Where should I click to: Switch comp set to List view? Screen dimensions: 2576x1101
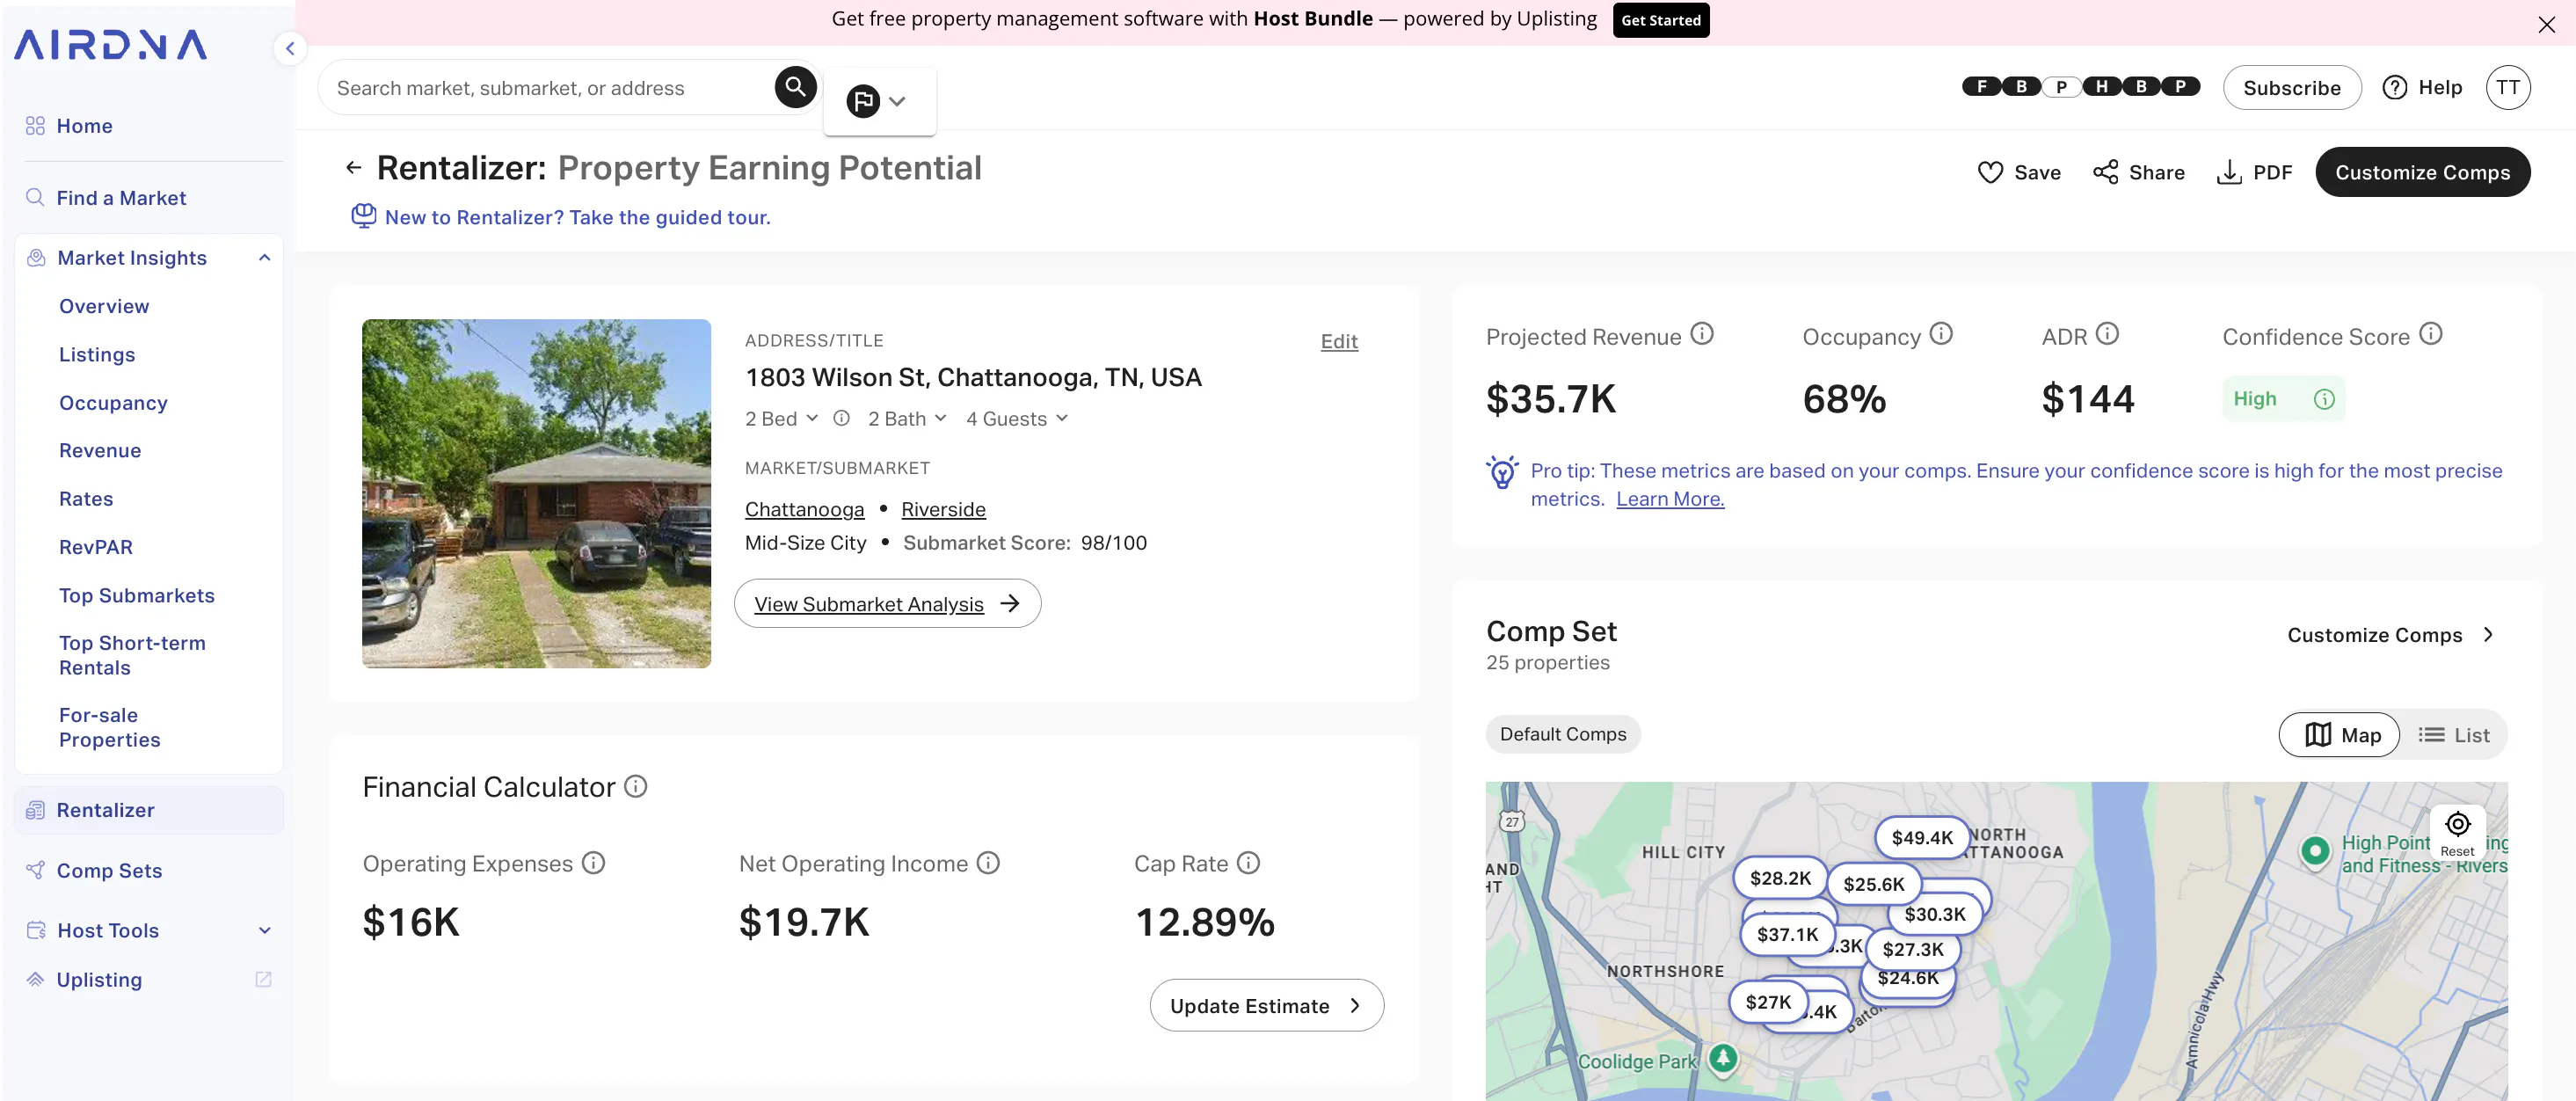[2454, 735]
